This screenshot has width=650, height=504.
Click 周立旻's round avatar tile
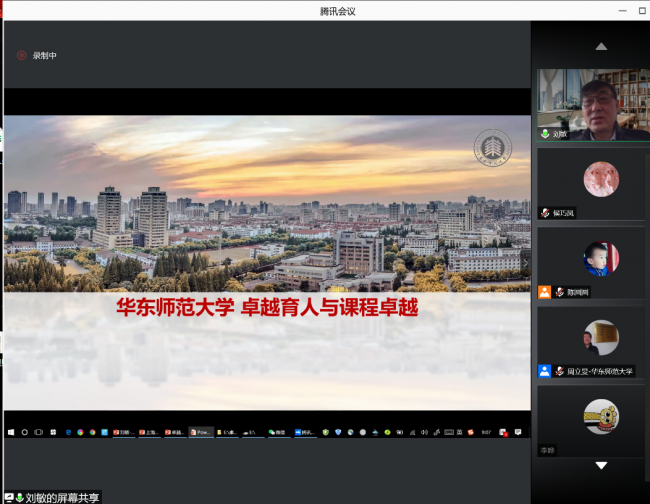coord(601,337)
